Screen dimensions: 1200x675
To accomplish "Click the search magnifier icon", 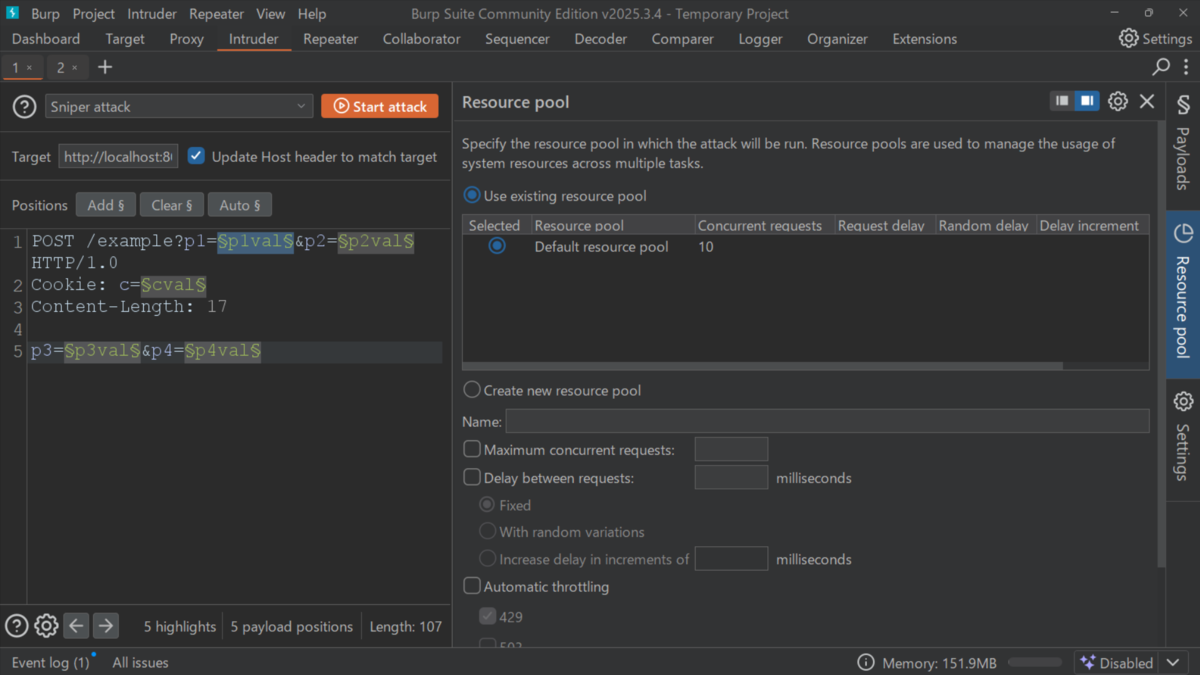I will tap(1161, 67).
